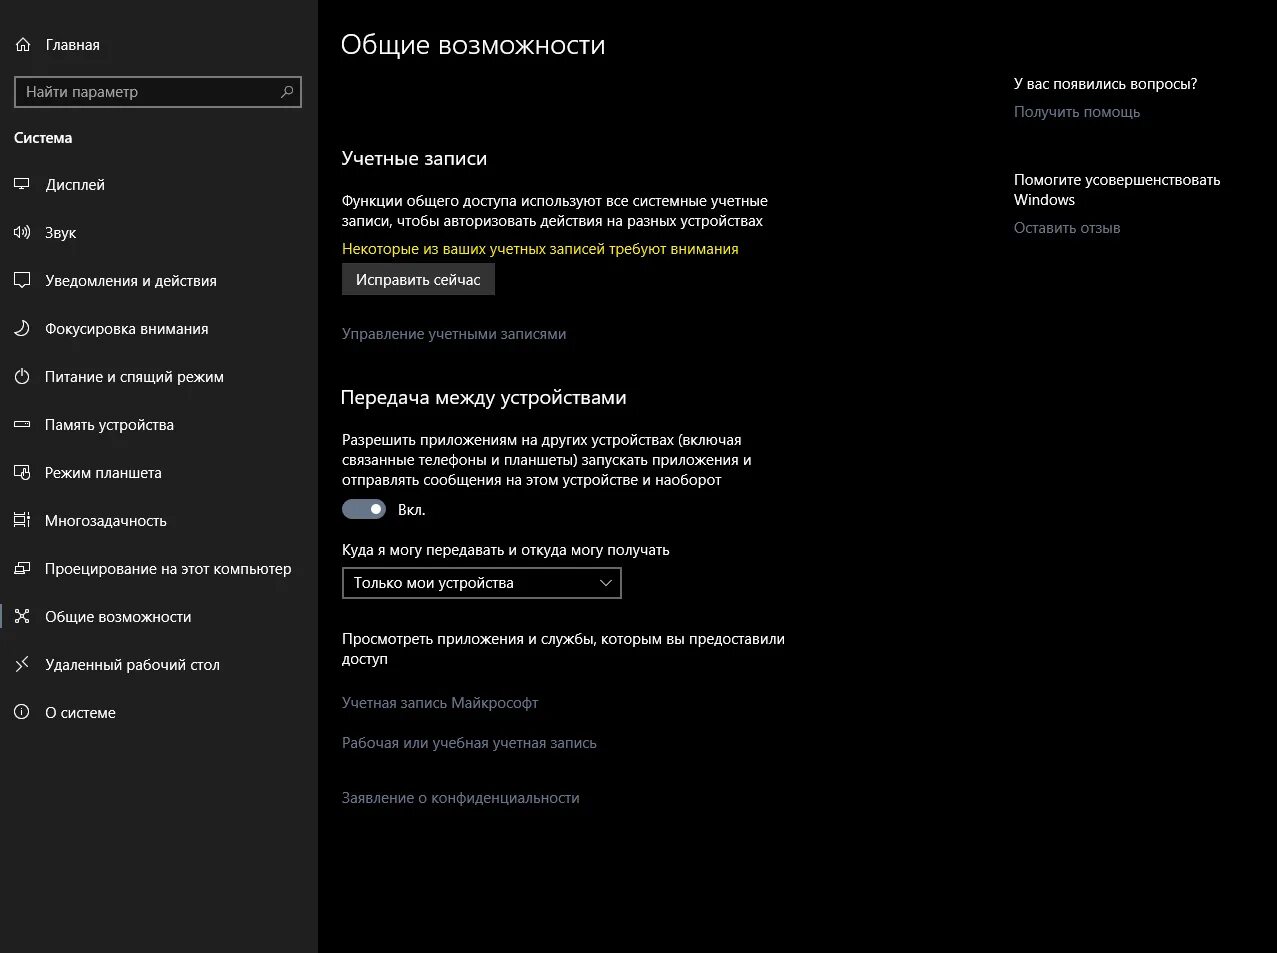The width and height of the screenshot is (1277, 953).
Task: Click the search magnifier icon
Action: (287, 92)
